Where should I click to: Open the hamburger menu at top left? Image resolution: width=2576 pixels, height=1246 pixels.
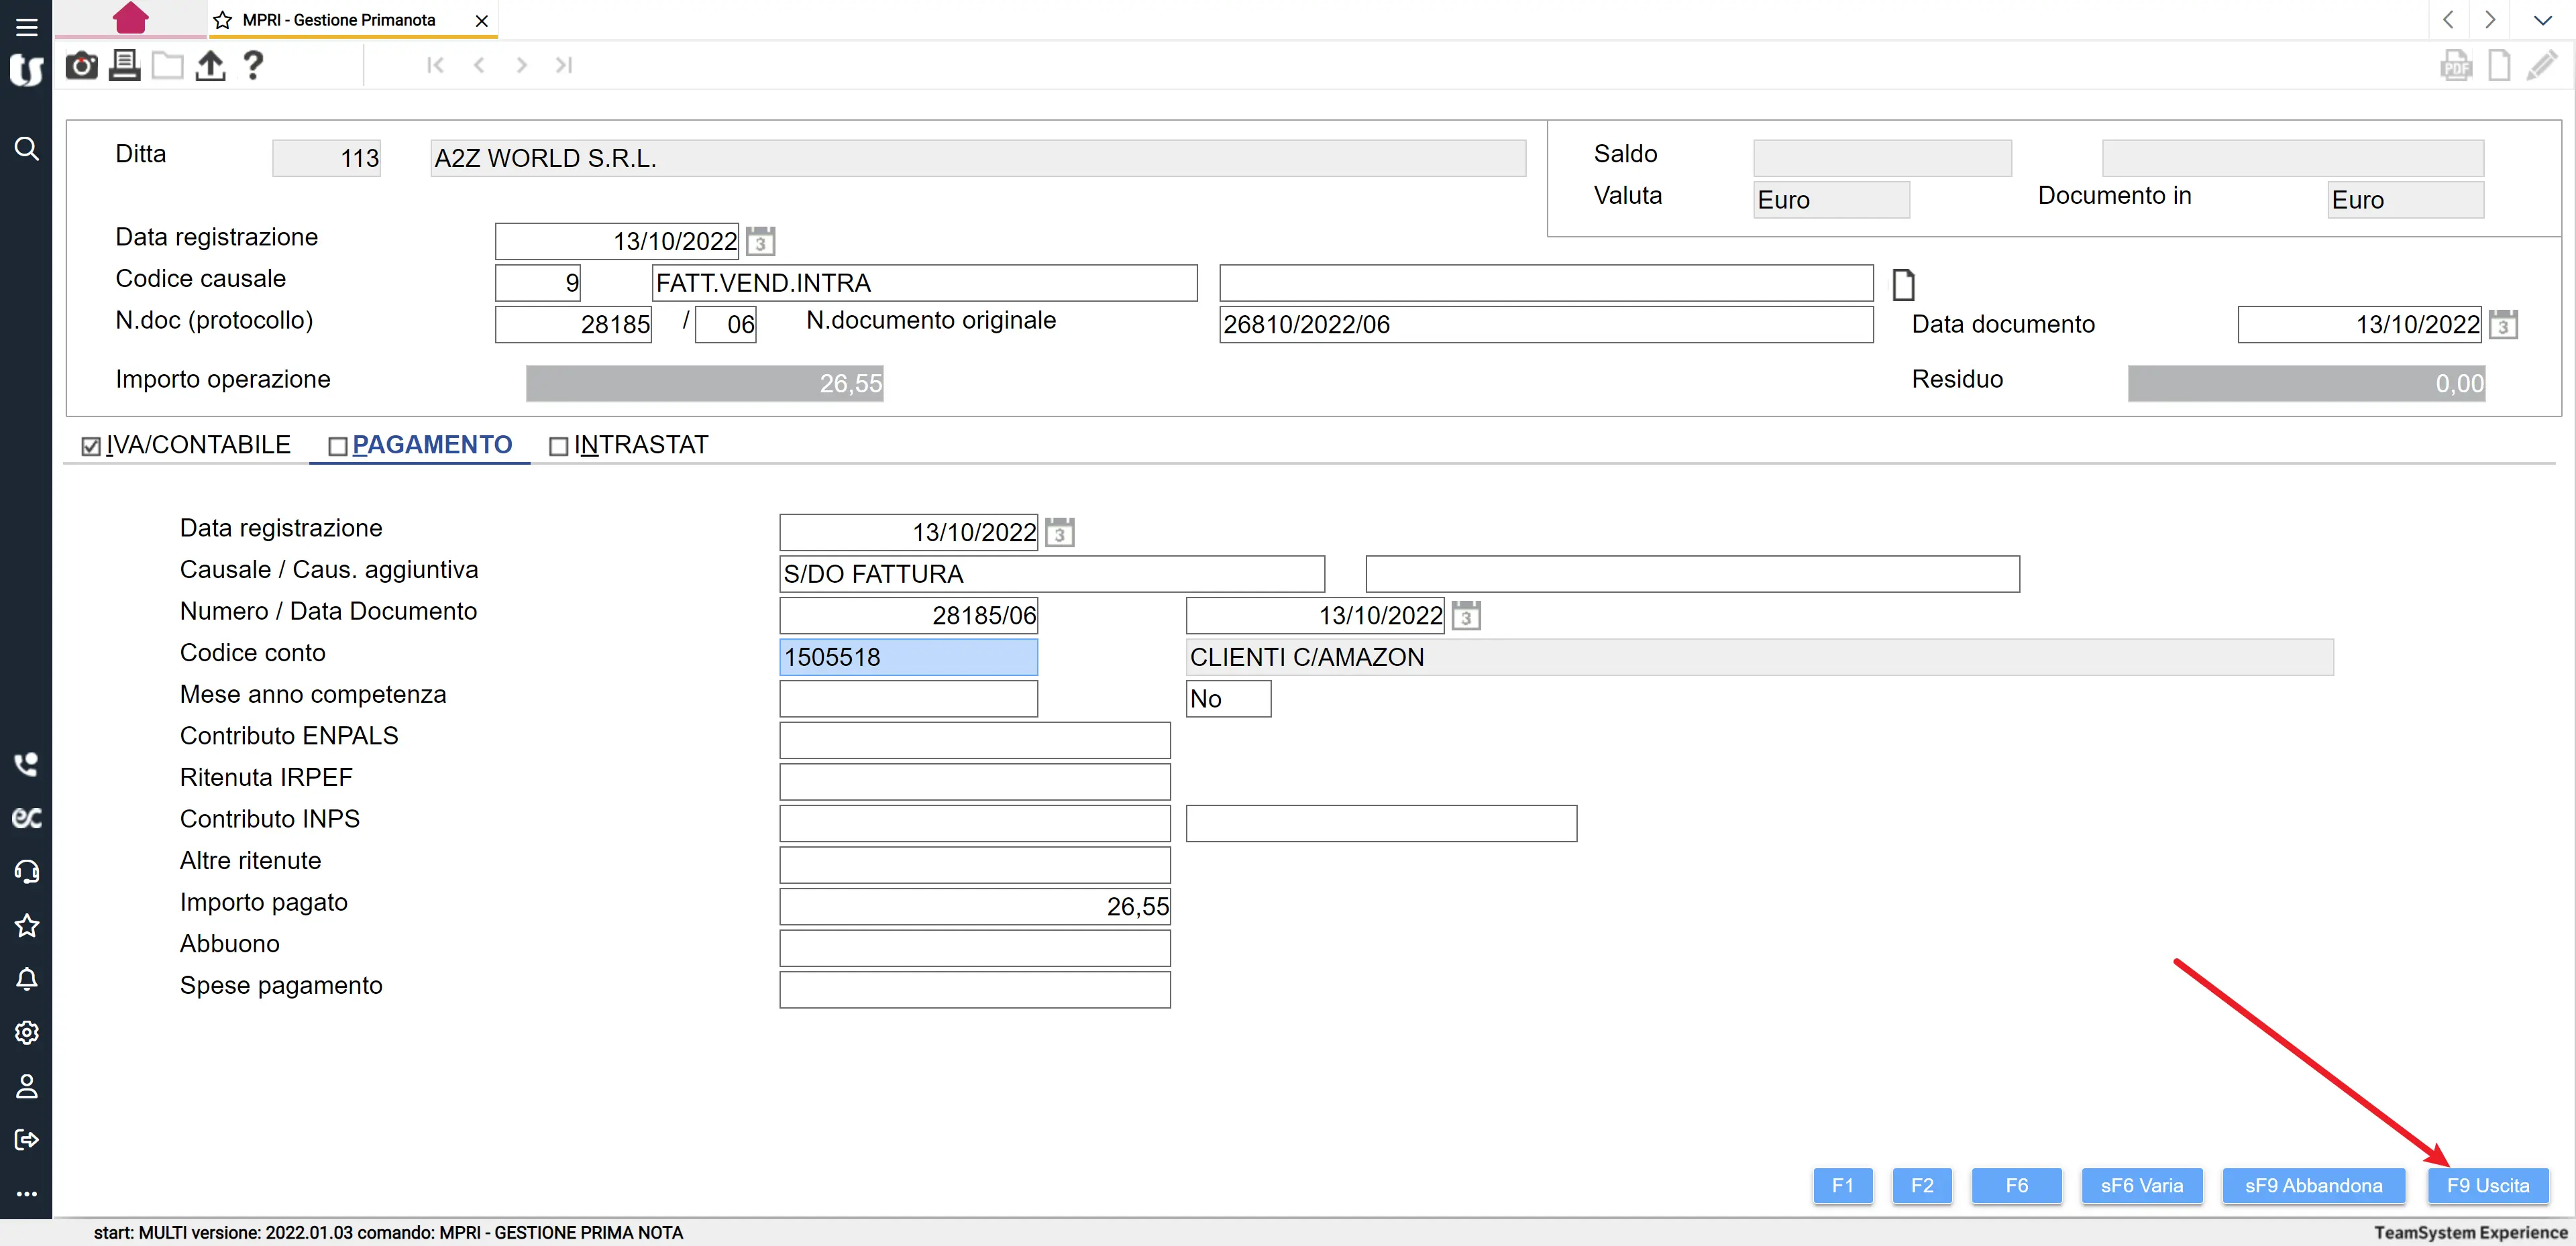(27, 27)
